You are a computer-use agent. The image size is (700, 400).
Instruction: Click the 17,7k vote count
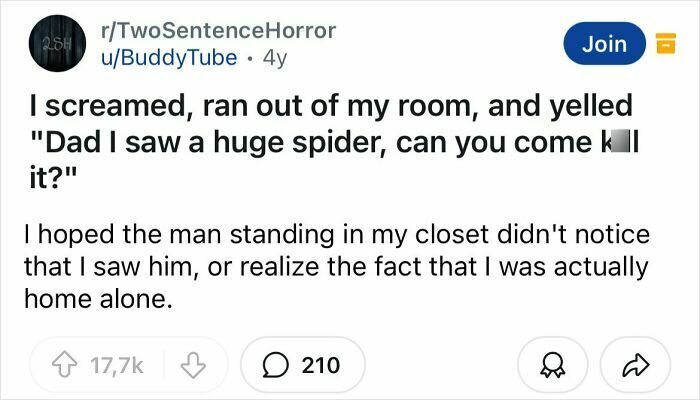[x=117, y=365]
